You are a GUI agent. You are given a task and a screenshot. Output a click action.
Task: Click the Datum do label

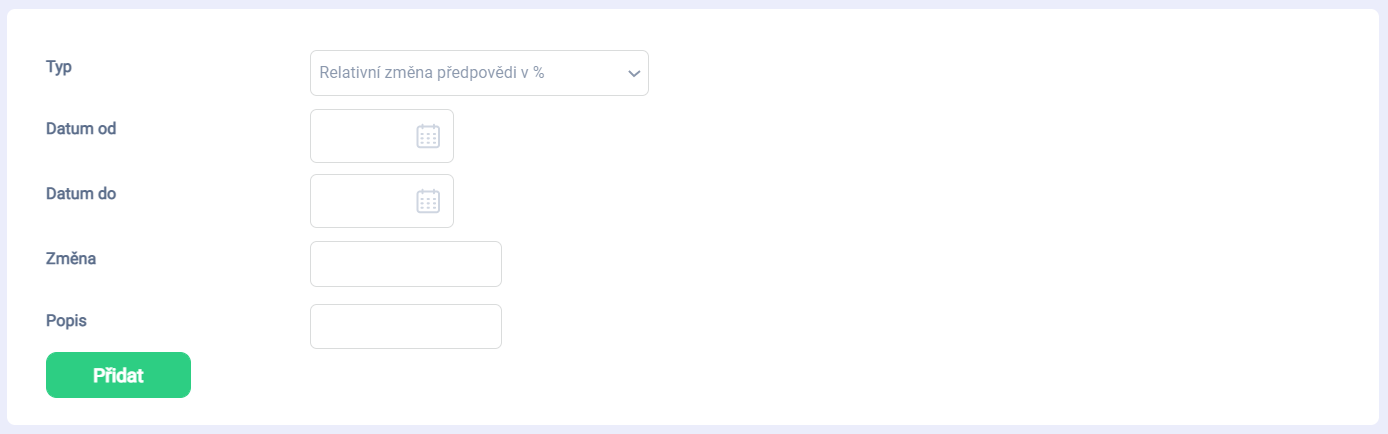click(x=81, y=193)
